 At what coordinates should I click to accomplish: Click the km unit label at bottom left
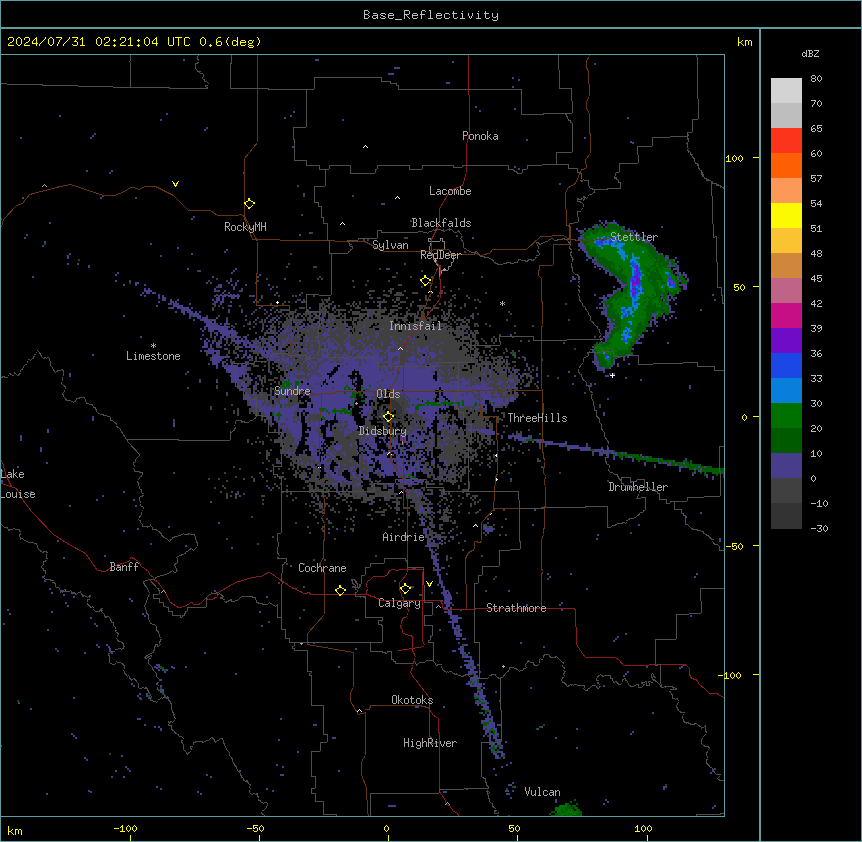click(x=14, y=831)
